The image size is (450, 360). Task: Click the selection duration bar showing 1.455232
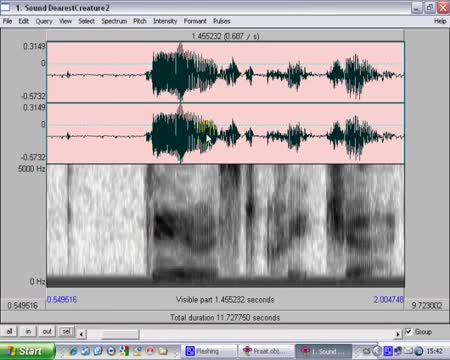click(x=225, y=36)
